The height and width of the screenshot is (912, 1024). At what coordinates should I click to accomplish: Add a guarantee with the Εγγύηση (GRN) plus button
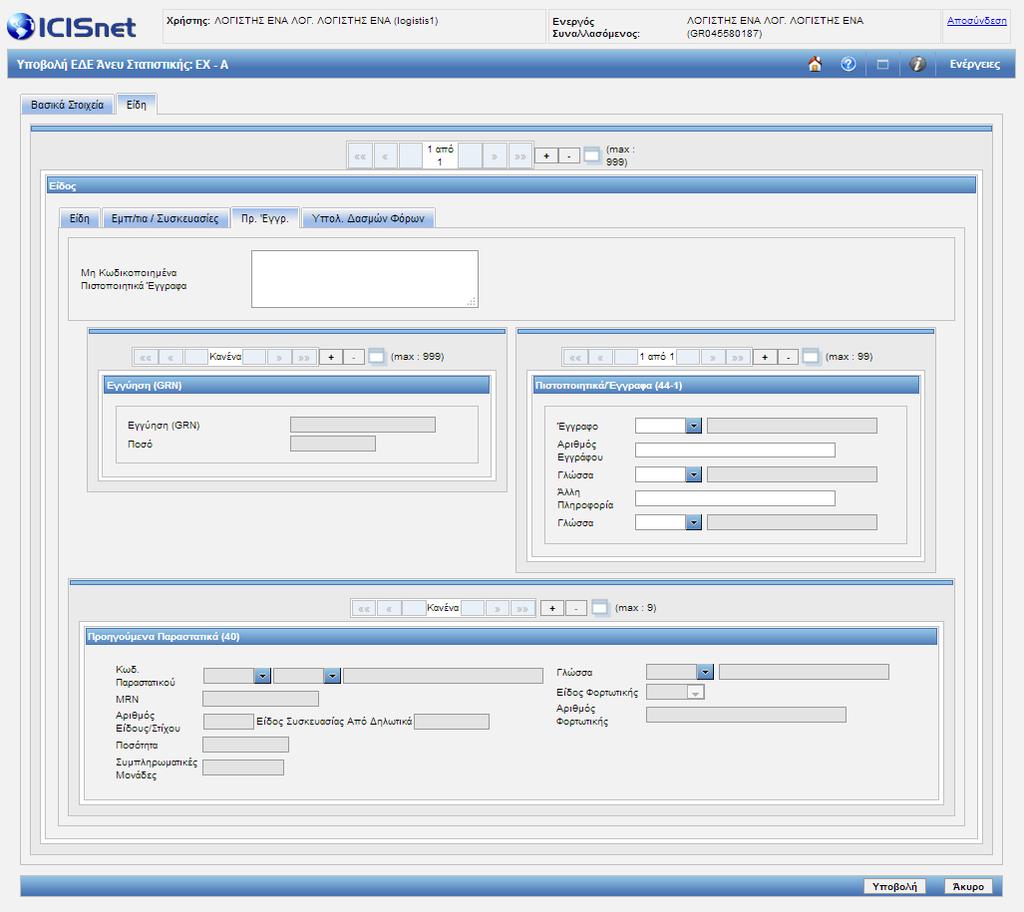point(331,357)
